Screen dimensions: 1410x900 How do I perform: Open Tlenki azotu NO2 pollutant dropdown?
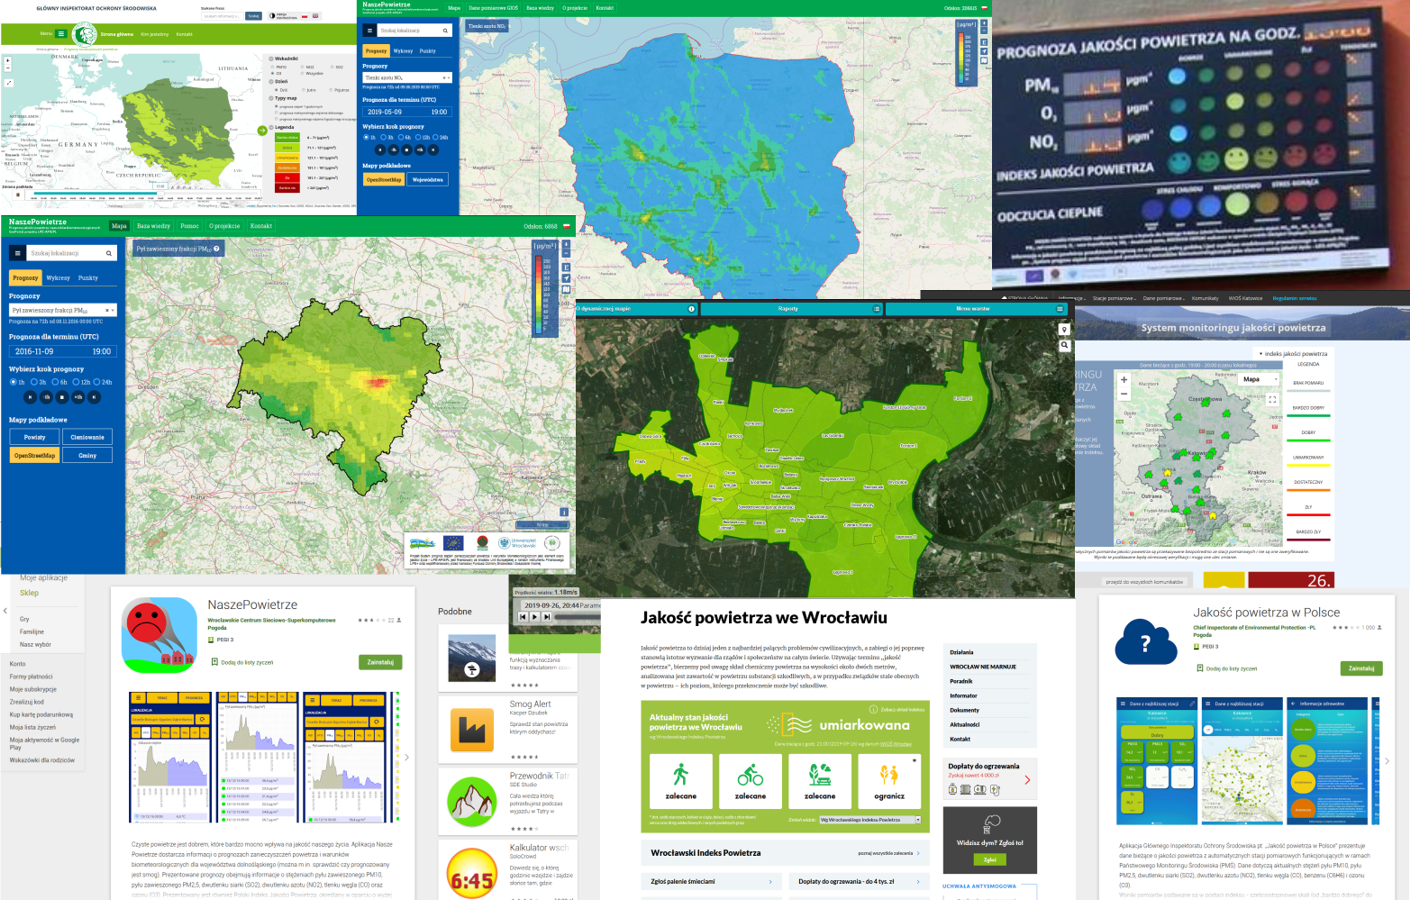(407, 78)
